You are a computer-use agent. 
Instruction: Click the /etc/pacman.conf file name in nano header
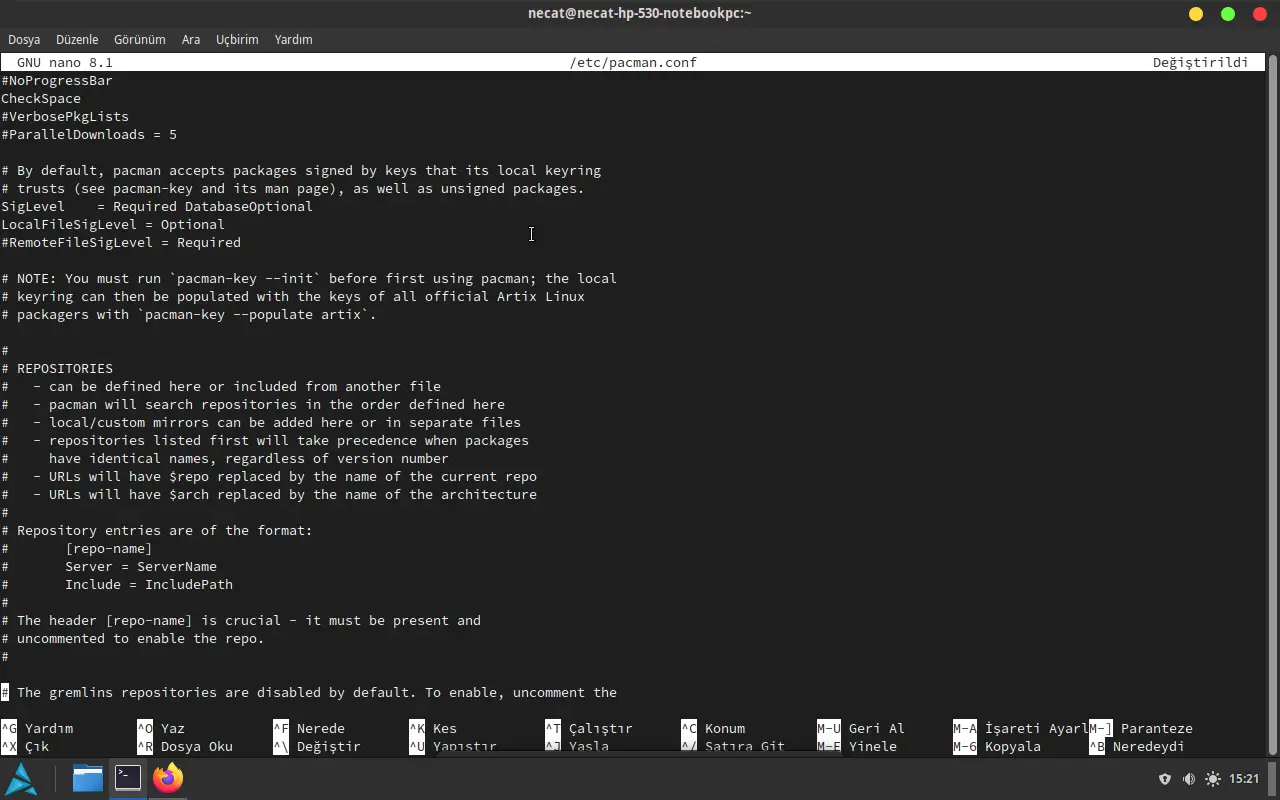[633, 63]
